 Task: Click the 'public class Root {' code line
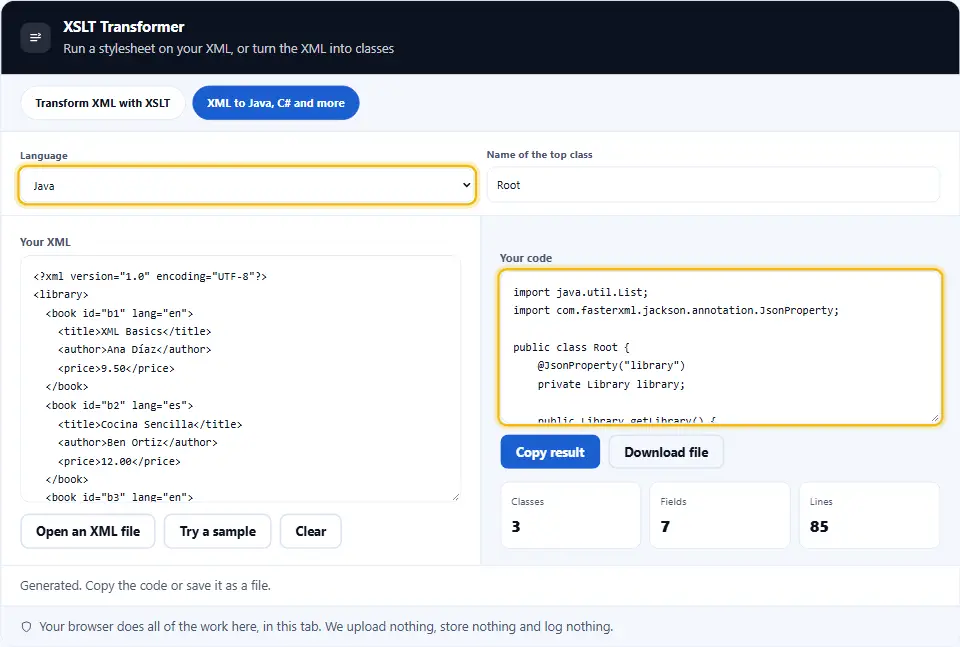571,348
